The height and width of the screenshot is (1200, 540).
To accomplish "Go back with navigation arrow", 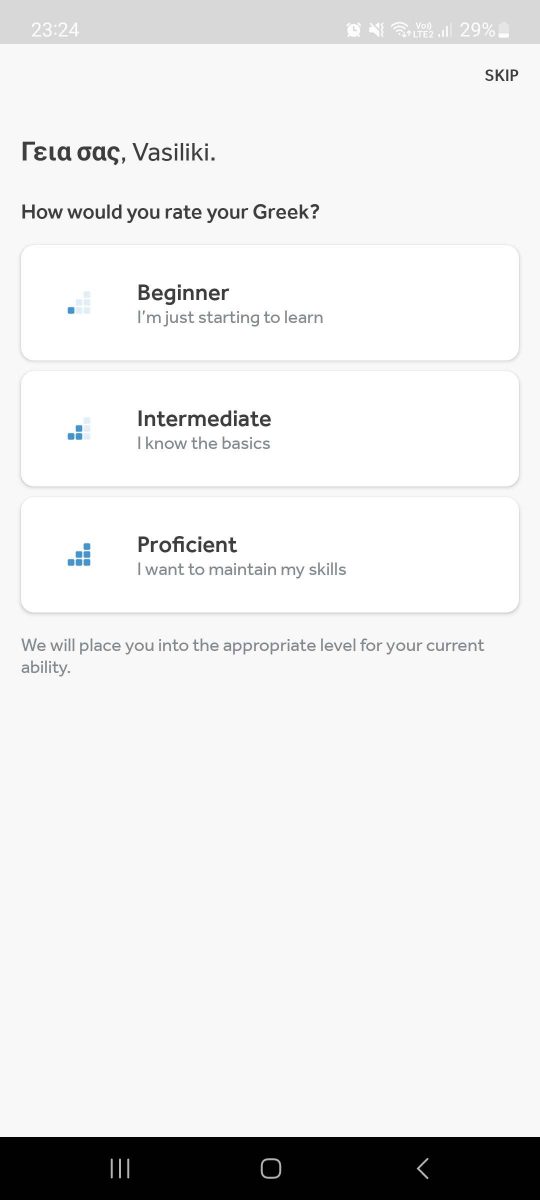I will [x=422, y=1168].
